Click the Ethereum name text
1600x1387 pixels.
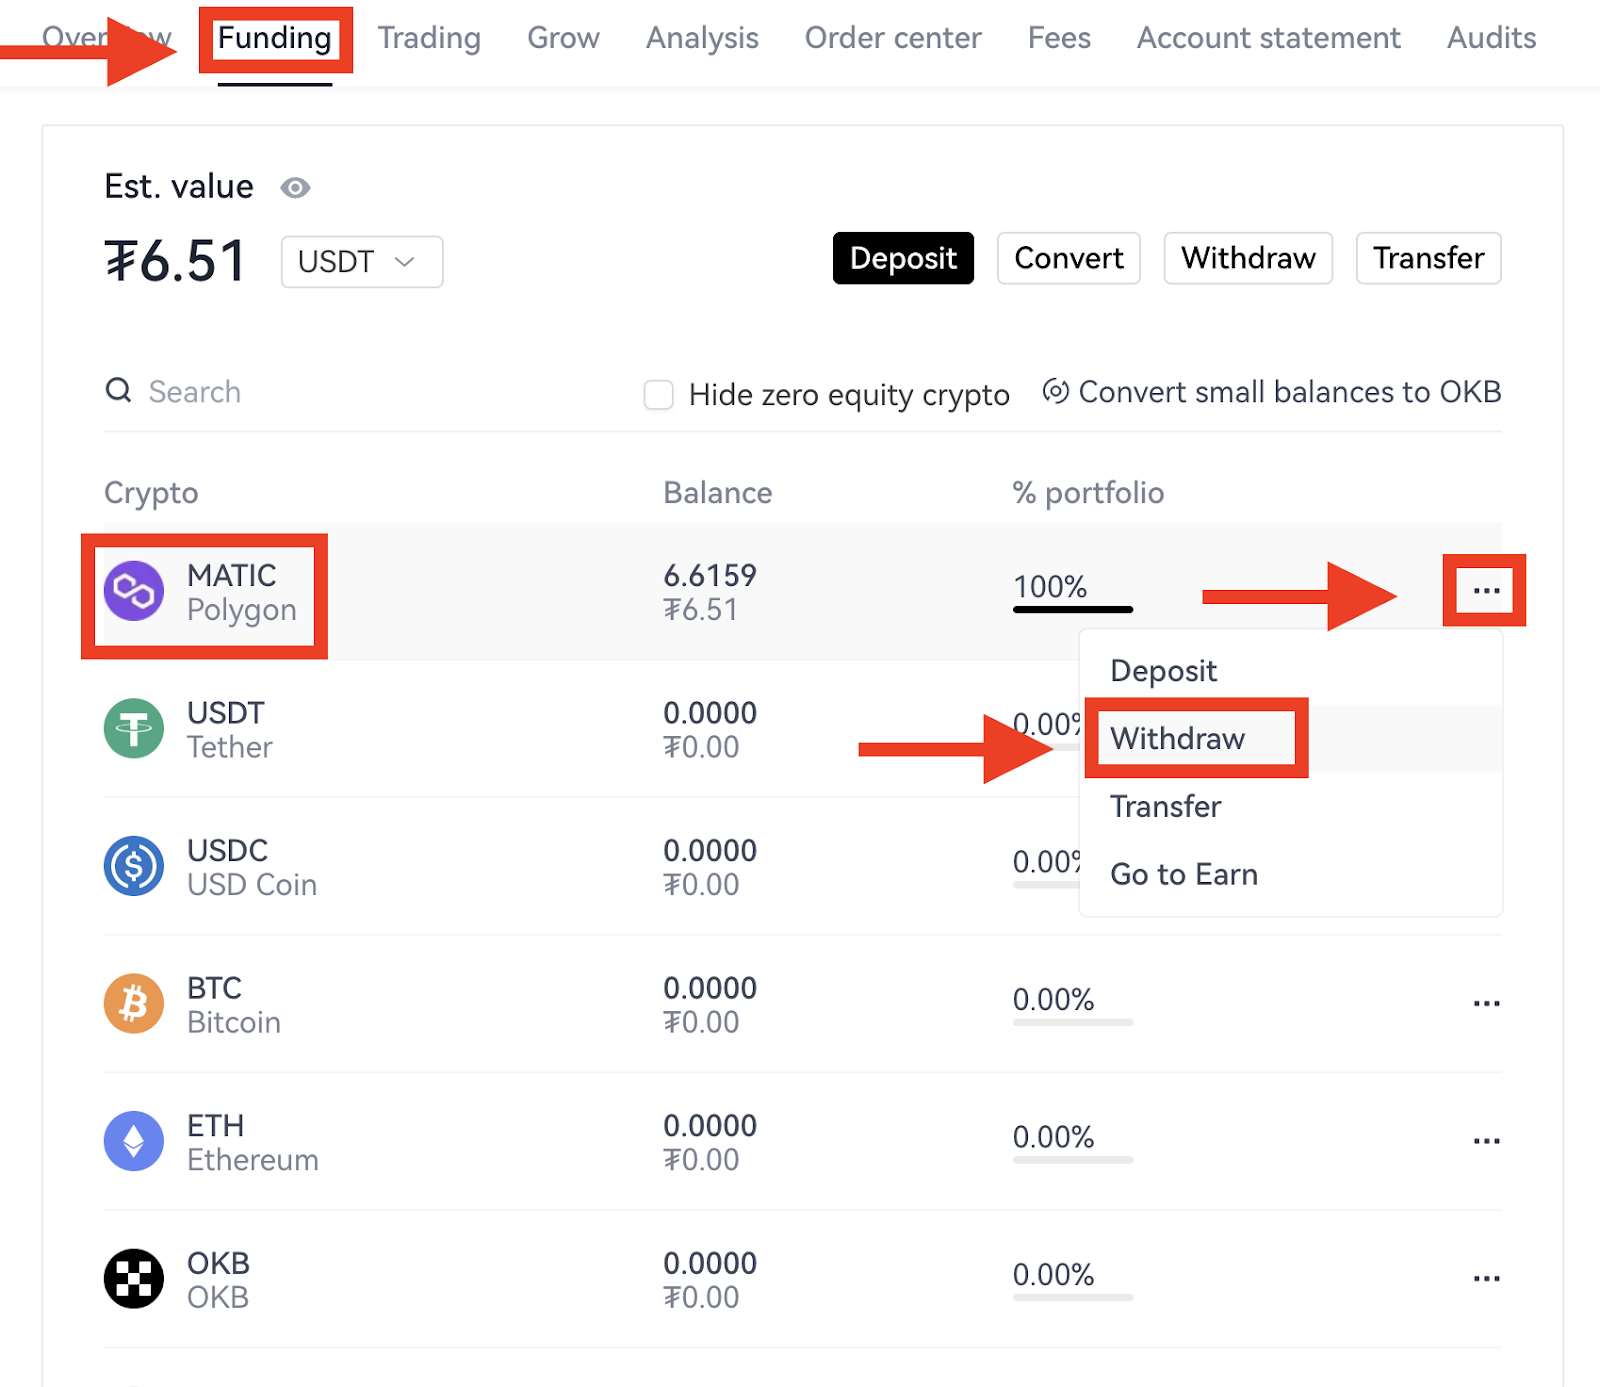point(253,1160)
